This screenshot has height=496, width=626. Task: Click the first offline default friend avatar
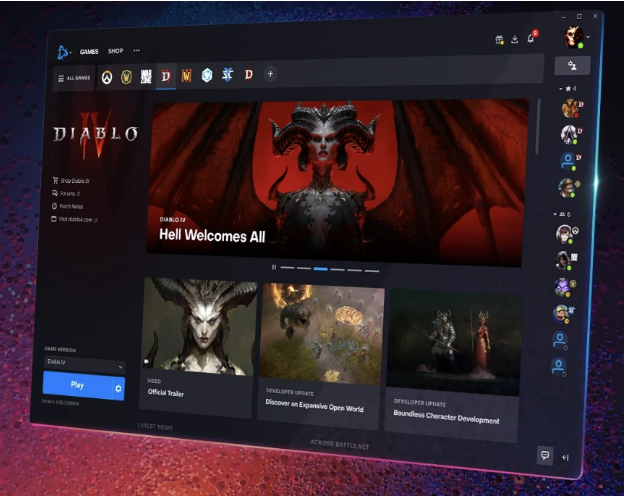tap(560, 340)
